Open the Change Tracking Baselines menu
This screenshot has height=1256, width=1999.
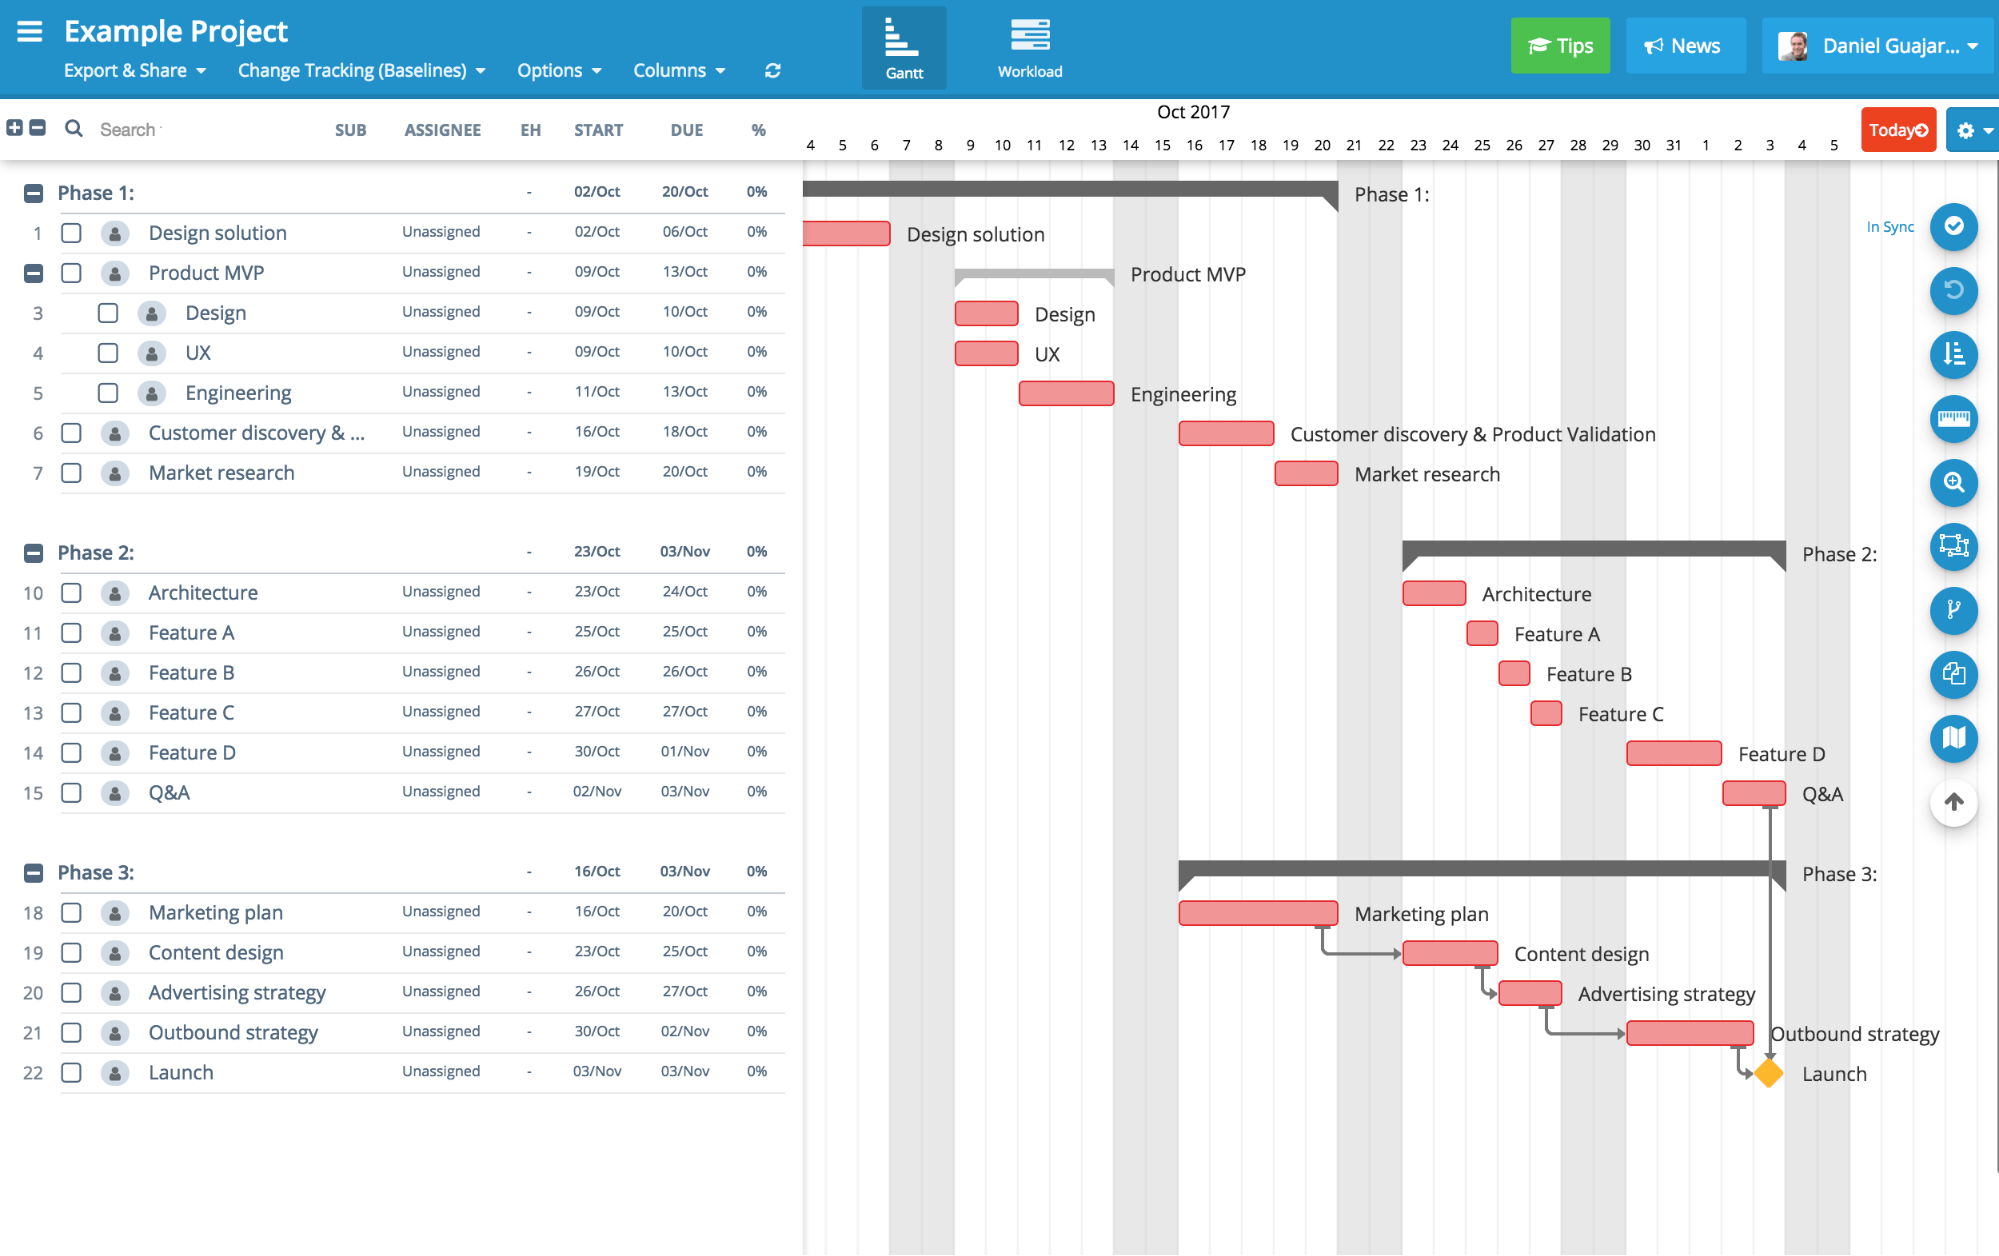[360, 68]
